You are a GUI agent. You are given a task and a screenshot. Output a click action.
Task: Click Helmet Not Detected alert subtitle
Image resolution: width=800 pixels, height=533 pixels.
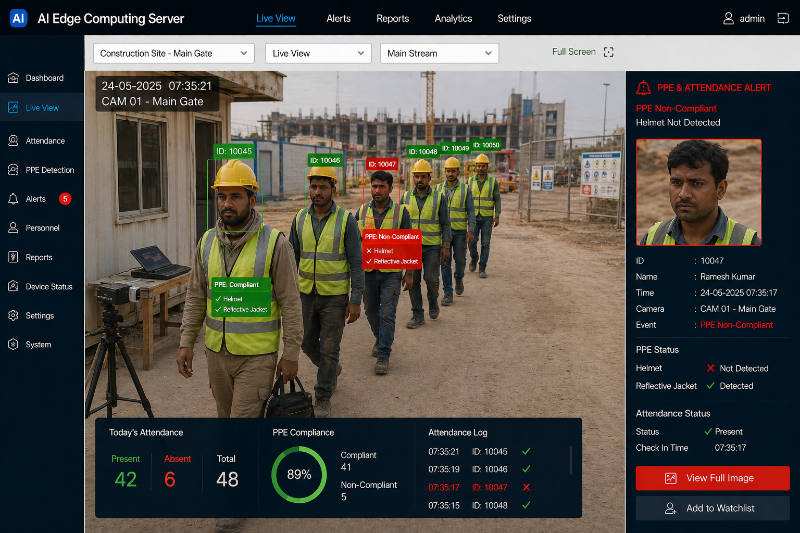tap(678, 122)
